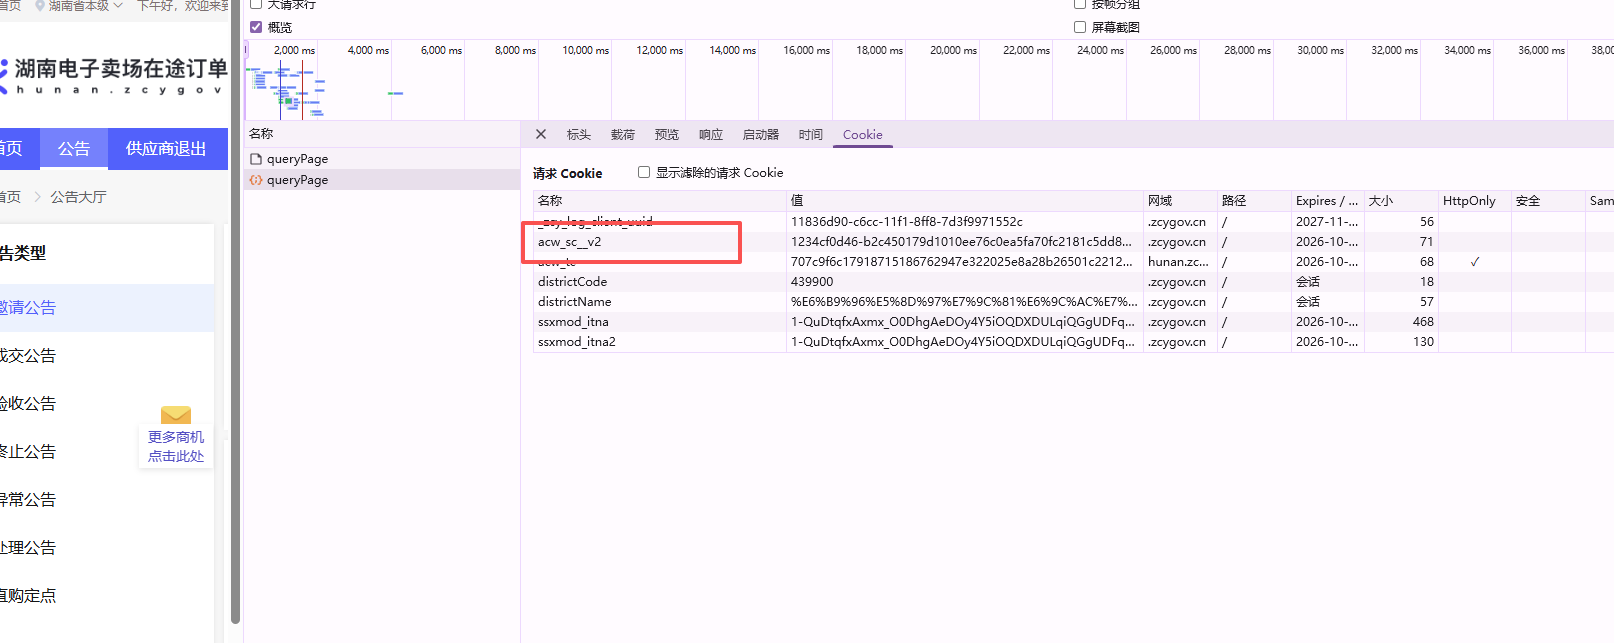
Task: Switch to the 标头 headers tab
Action: [x=579, y=135]
